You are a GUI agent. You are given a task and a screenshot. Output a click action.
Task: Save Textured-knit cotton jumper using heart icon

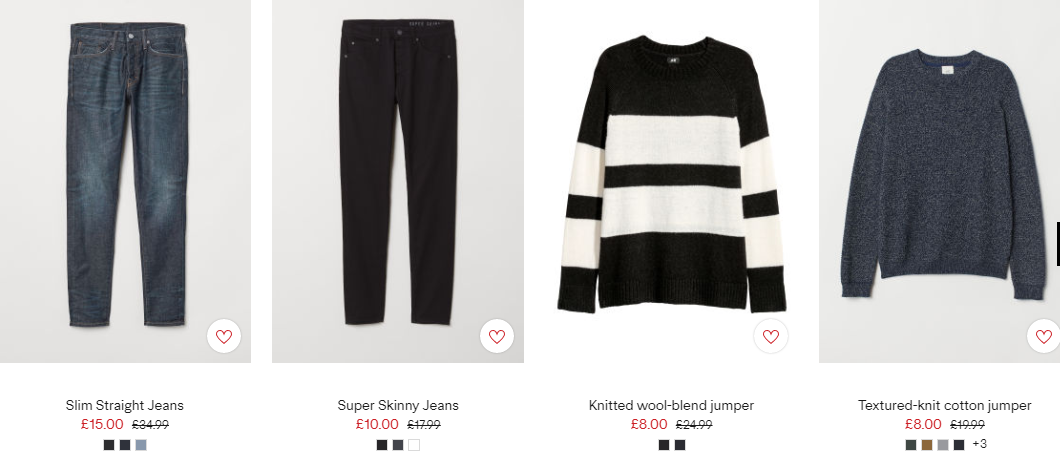tap(1043, 336)
